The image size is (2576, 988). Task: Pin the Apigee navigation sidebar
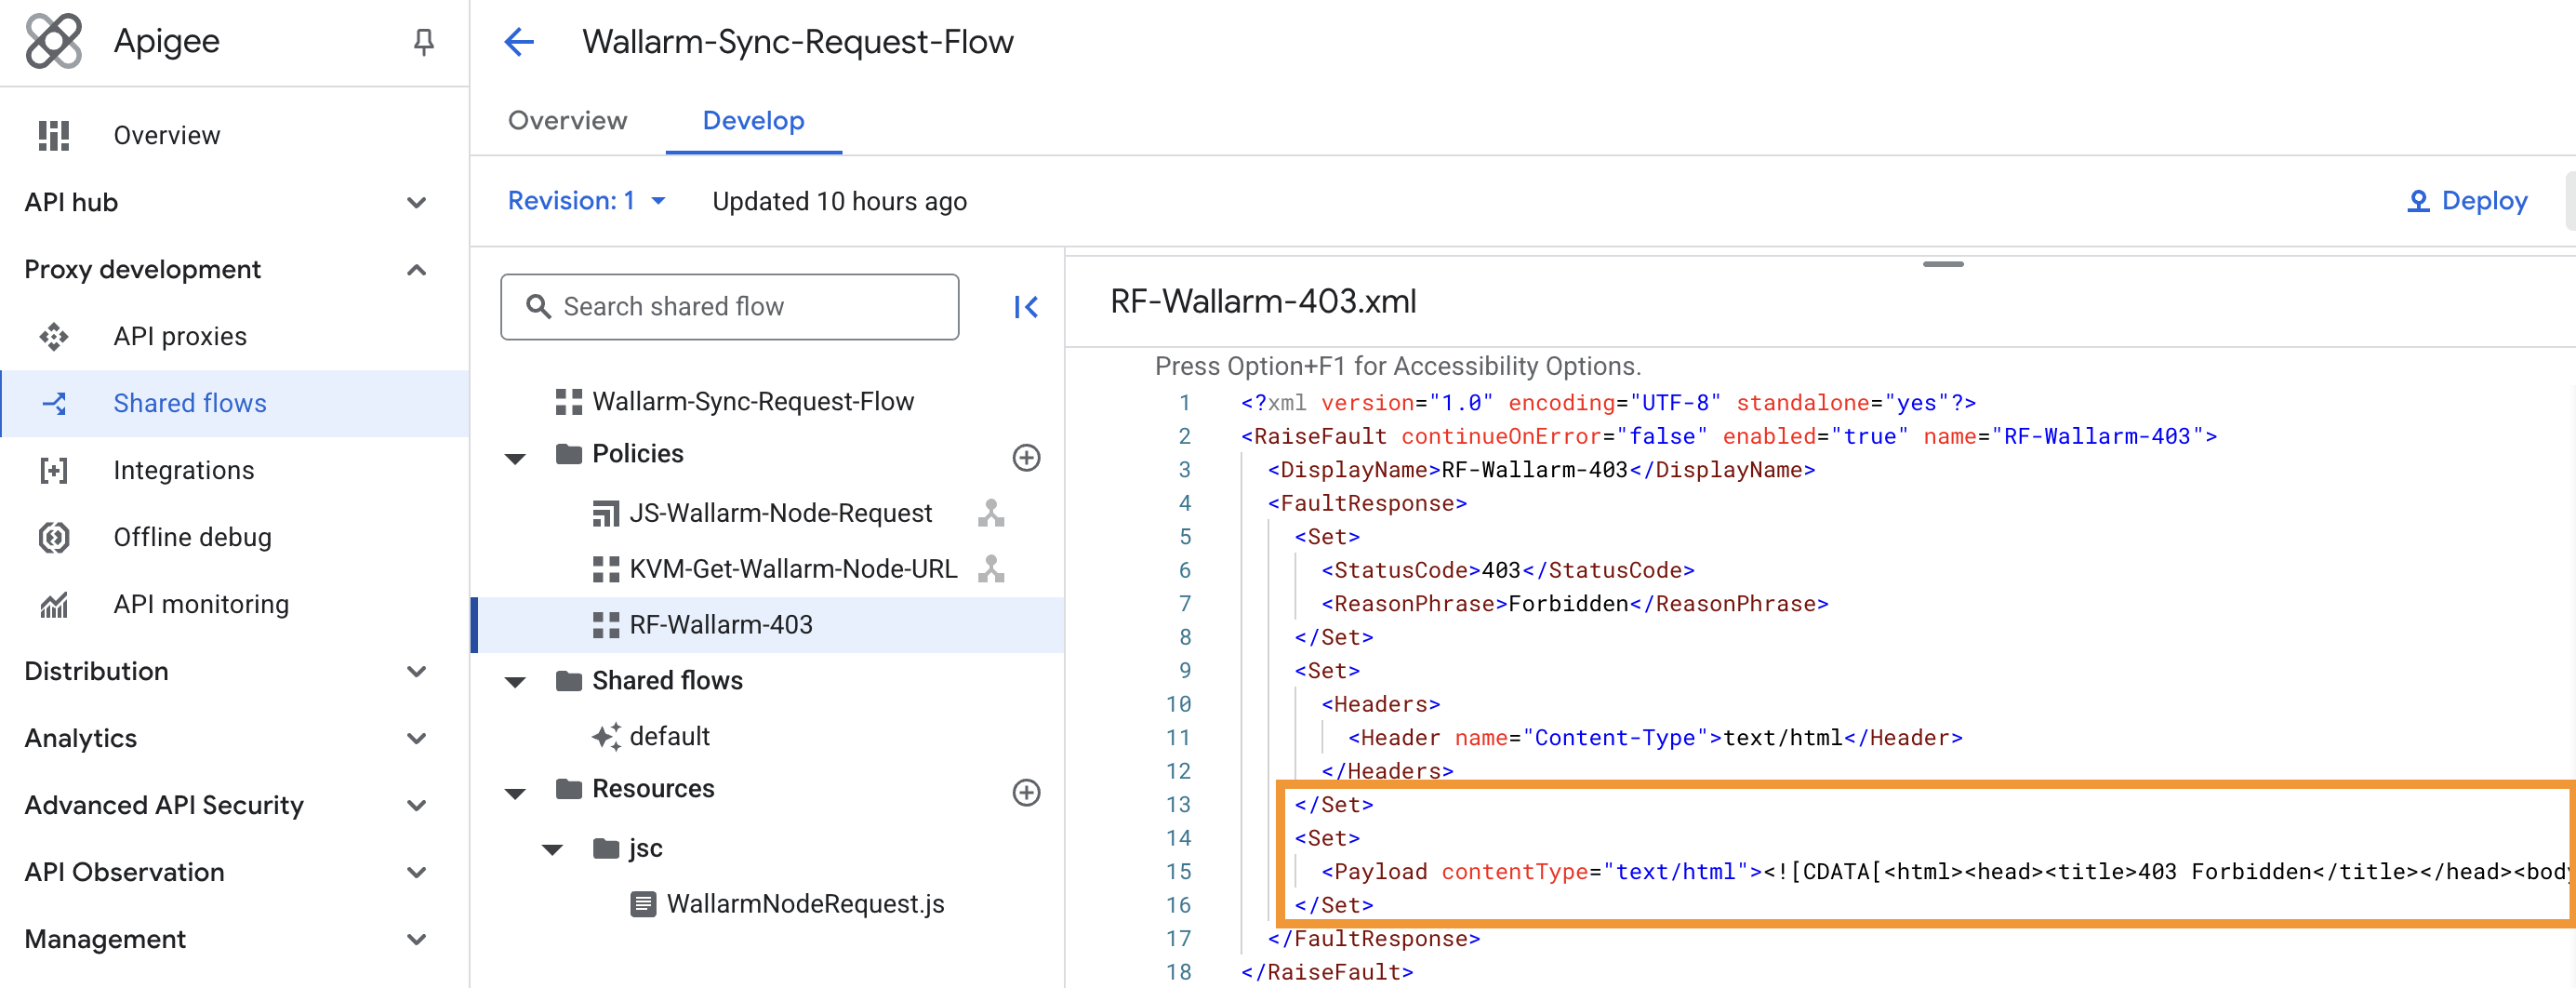pos(424,41)
